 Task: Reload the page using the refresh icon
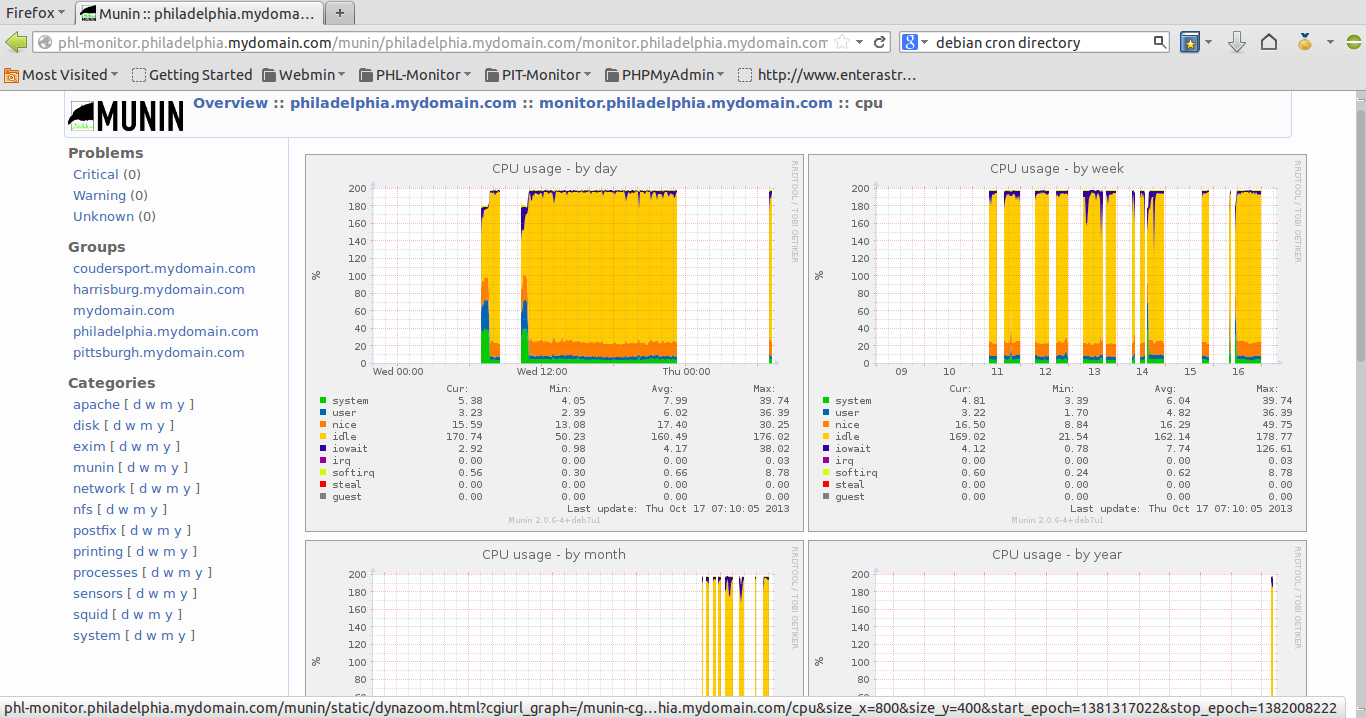pyautogui.click(x=879, y=43)
